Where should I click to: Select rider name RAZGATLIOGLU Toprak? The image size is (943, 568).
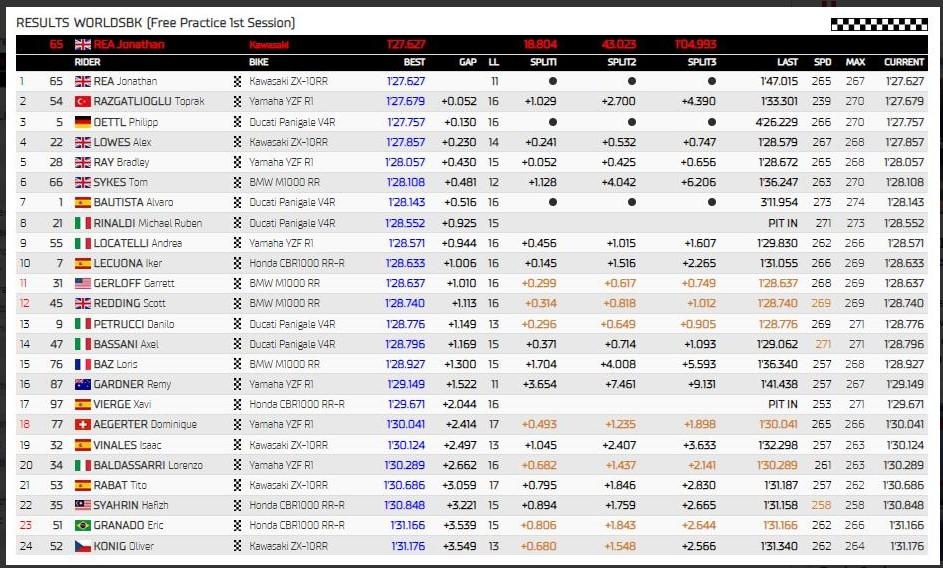tap(149, 102)
